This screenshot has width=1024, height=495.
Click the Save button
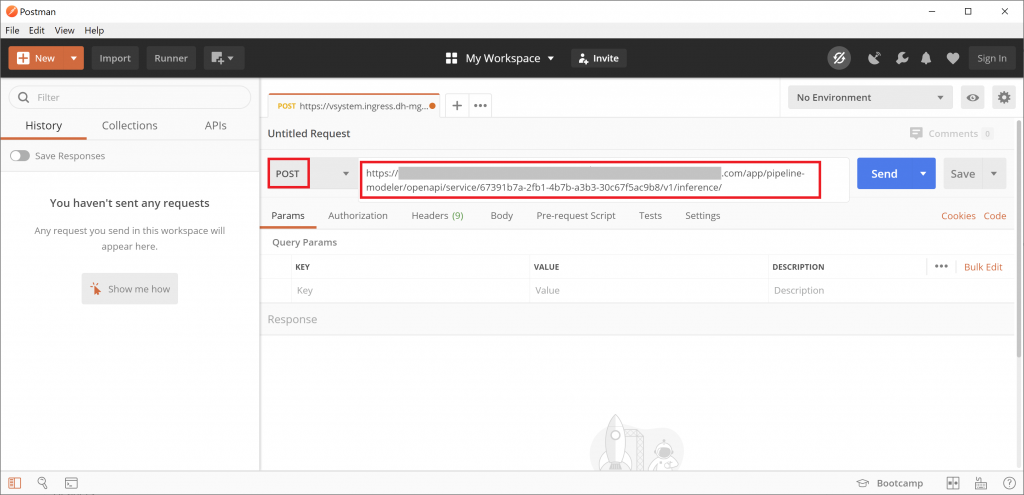click(x=963, y=174)
